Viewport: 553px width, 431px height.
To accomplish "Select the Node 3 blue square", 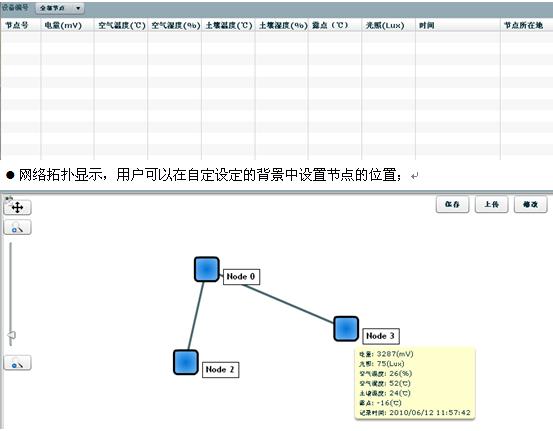I will [x=346, y=329].
